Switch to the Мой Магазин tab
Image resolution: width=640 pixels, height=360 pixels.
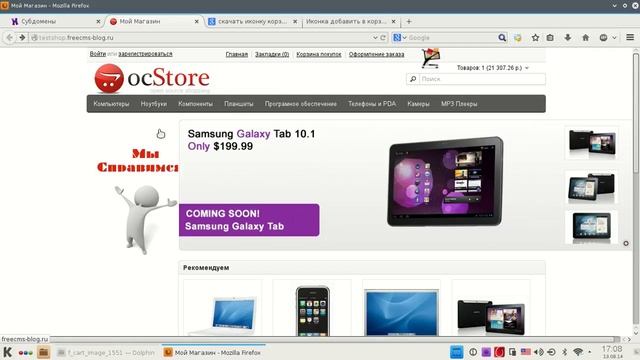[153, 21]
